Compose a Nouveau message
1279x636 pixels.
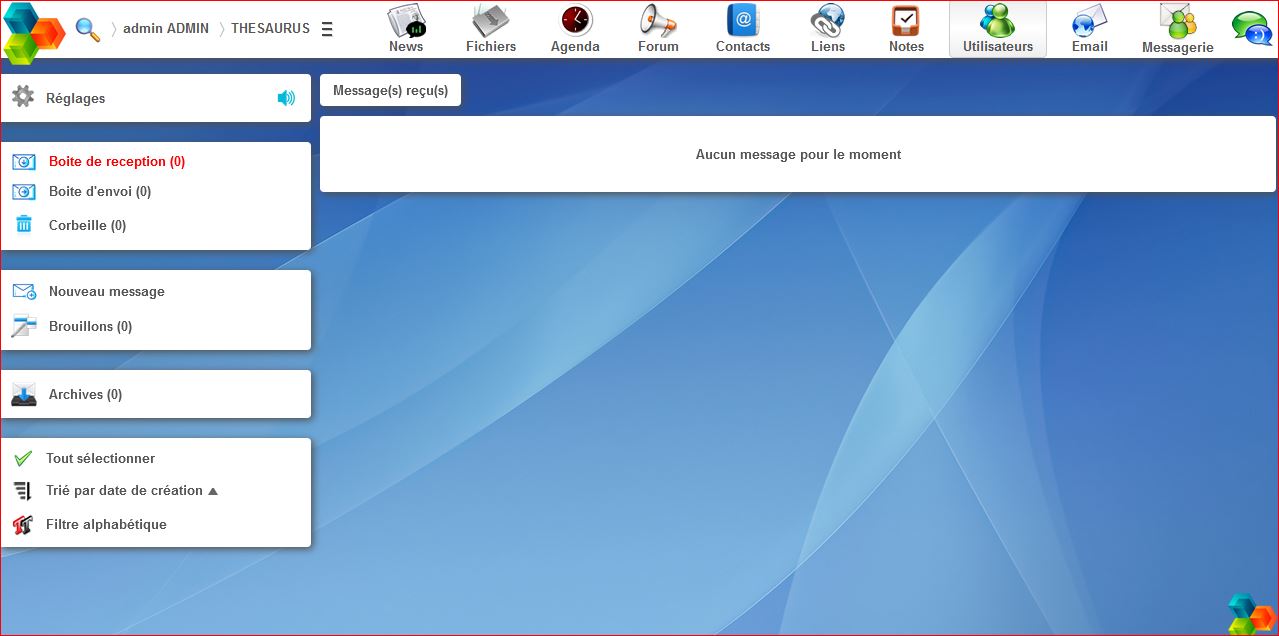107,291
